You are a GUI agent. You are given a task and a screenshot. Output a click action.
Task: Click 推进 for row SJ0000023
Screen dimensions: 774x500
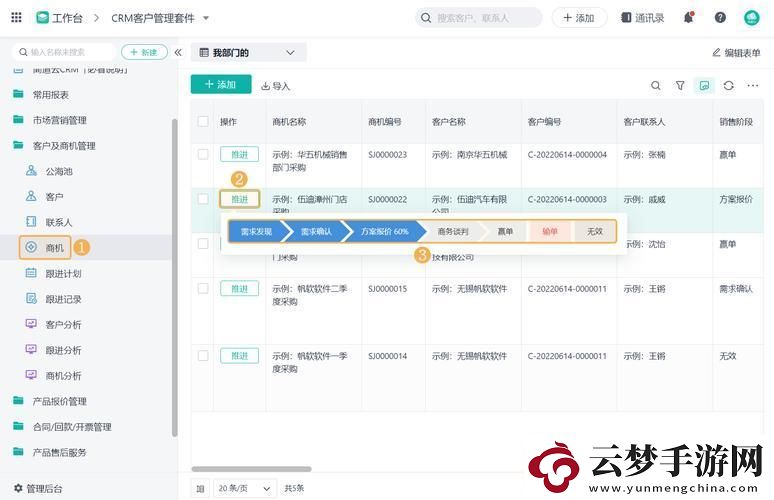pyautogui.click(x=239, y=154)
